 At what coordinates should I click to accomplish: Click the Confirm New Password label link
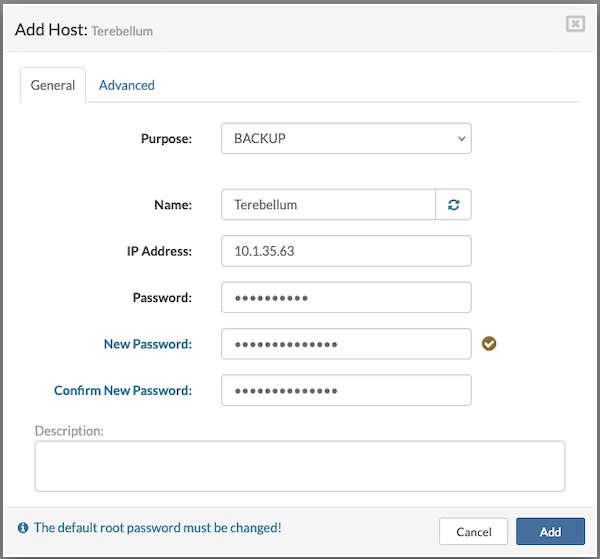click(x=123, y=390)
